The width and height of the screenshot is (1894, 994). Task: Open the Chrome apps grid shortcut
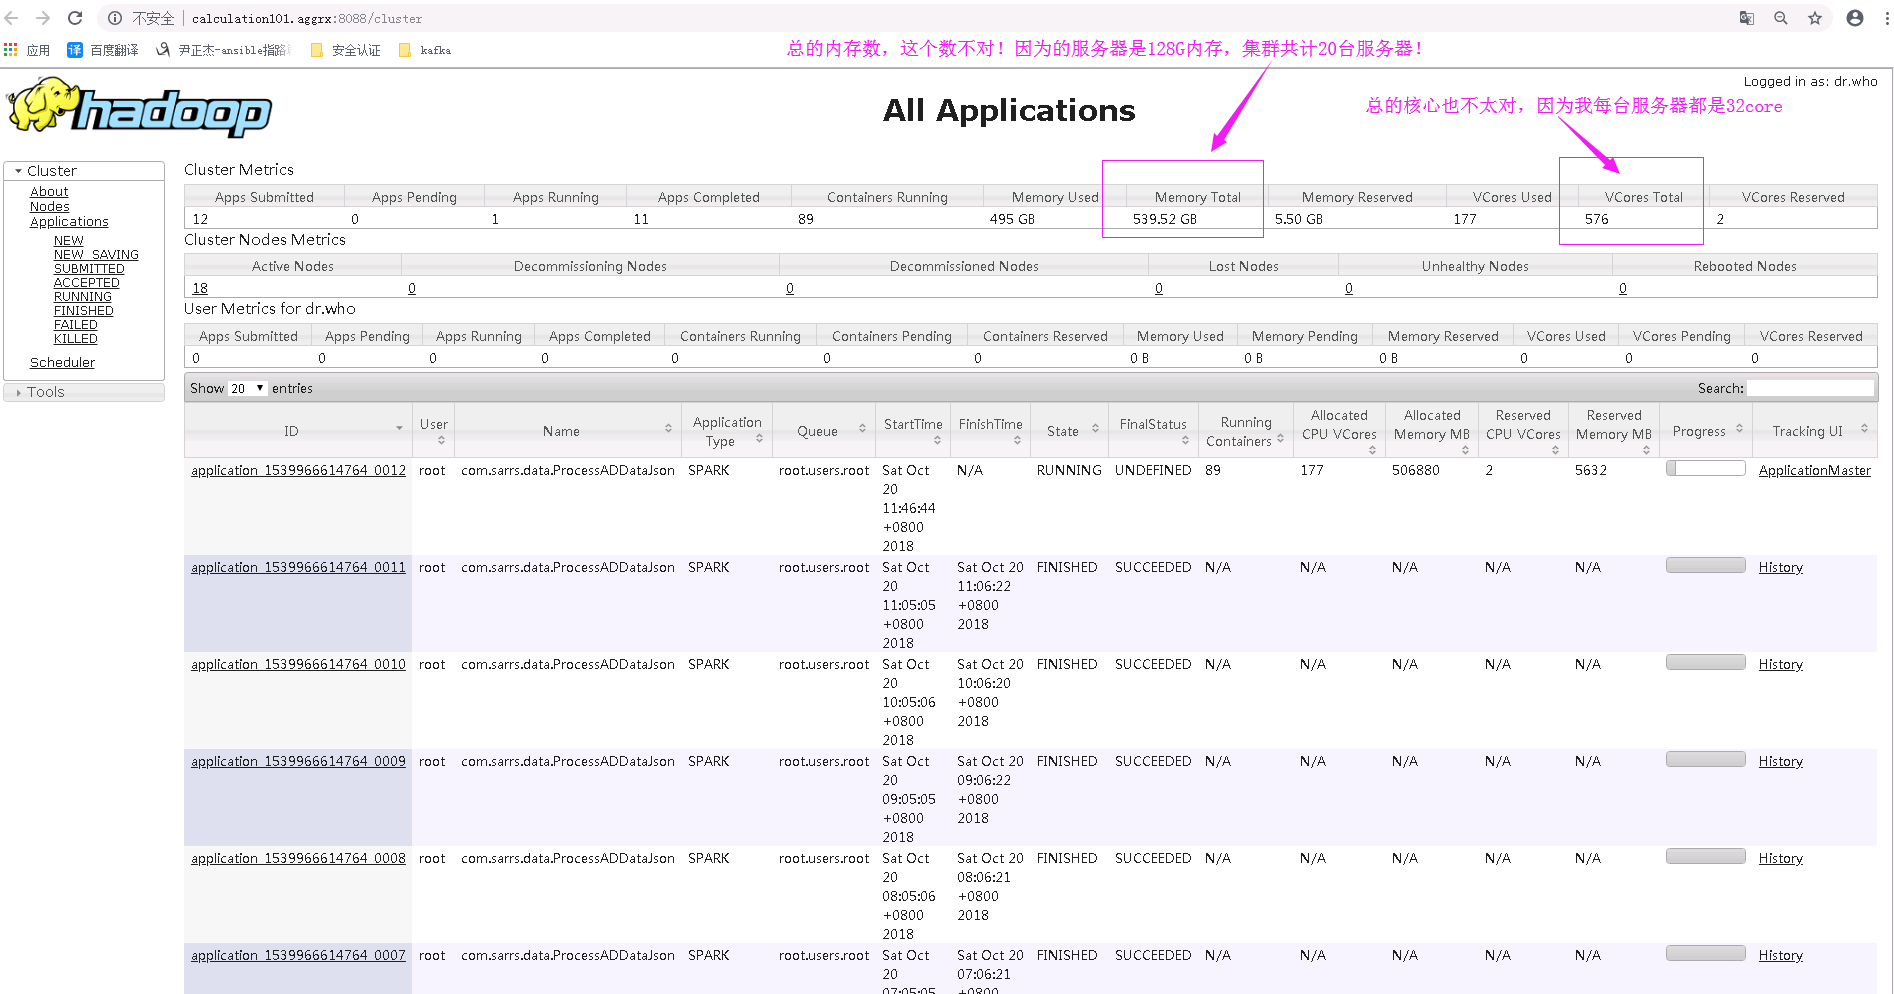[x=11, y=50]
